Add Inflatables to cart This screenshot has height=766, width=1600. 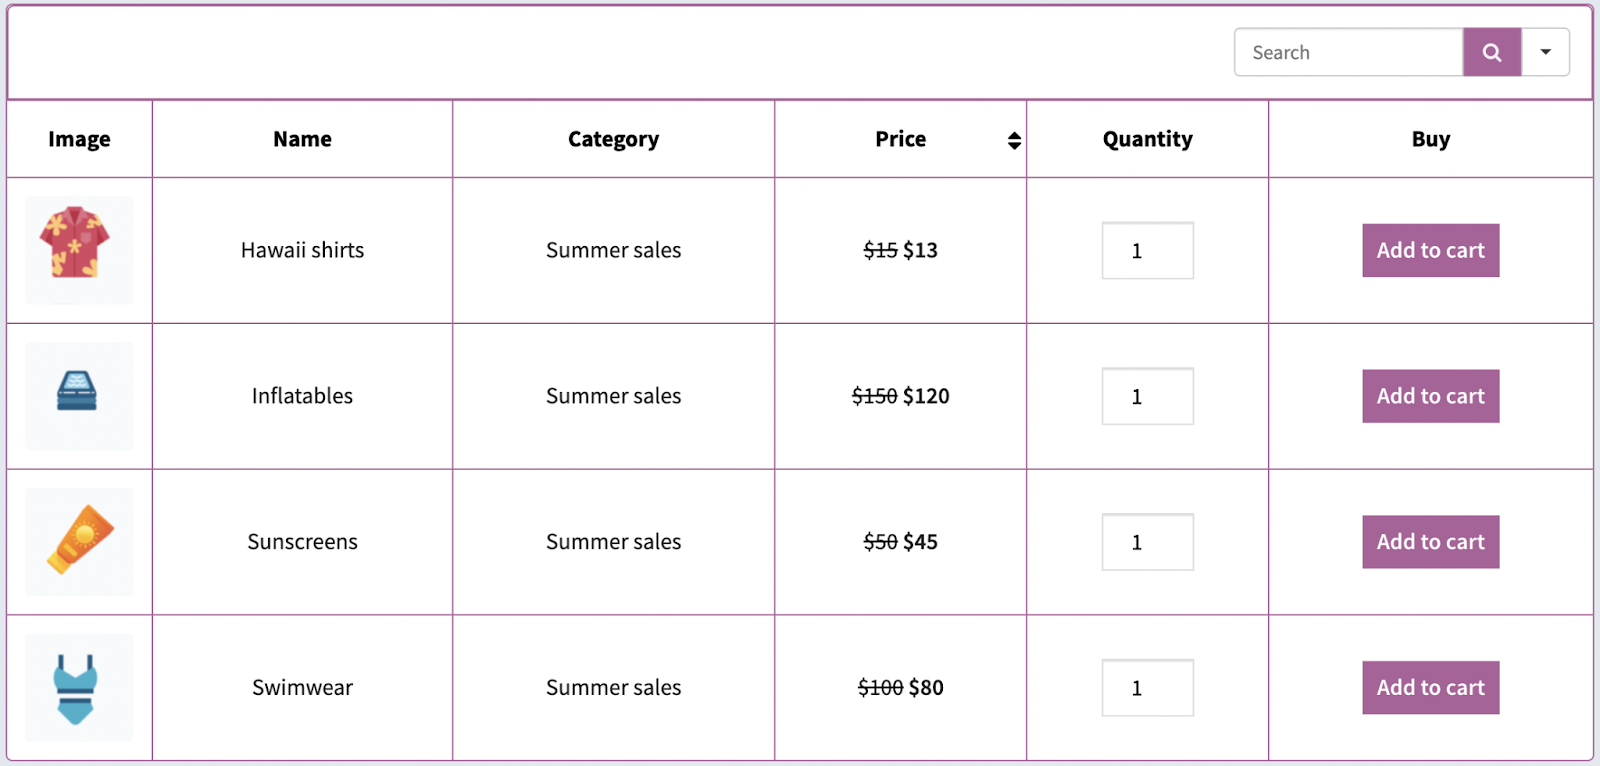(1430, 396)
